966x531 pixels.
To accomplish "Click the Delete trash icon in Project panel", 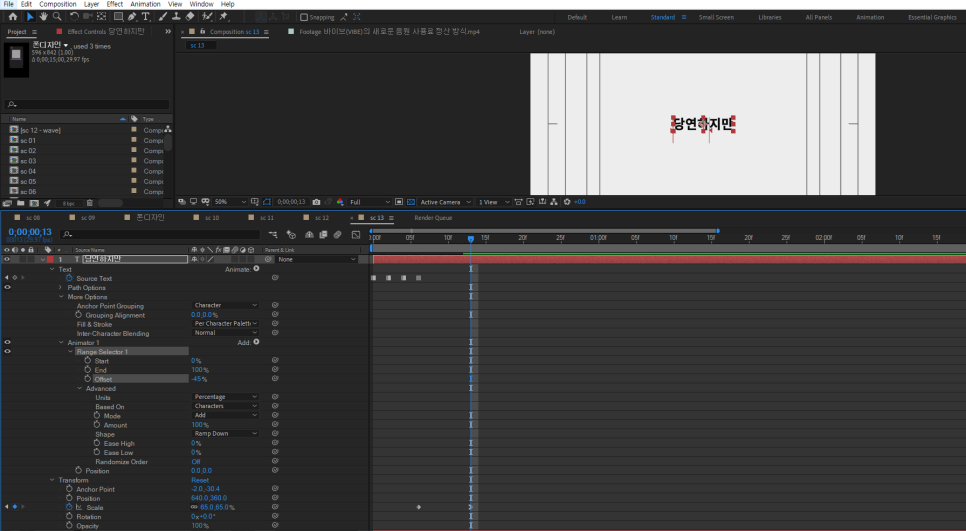I will coord(89,203).
